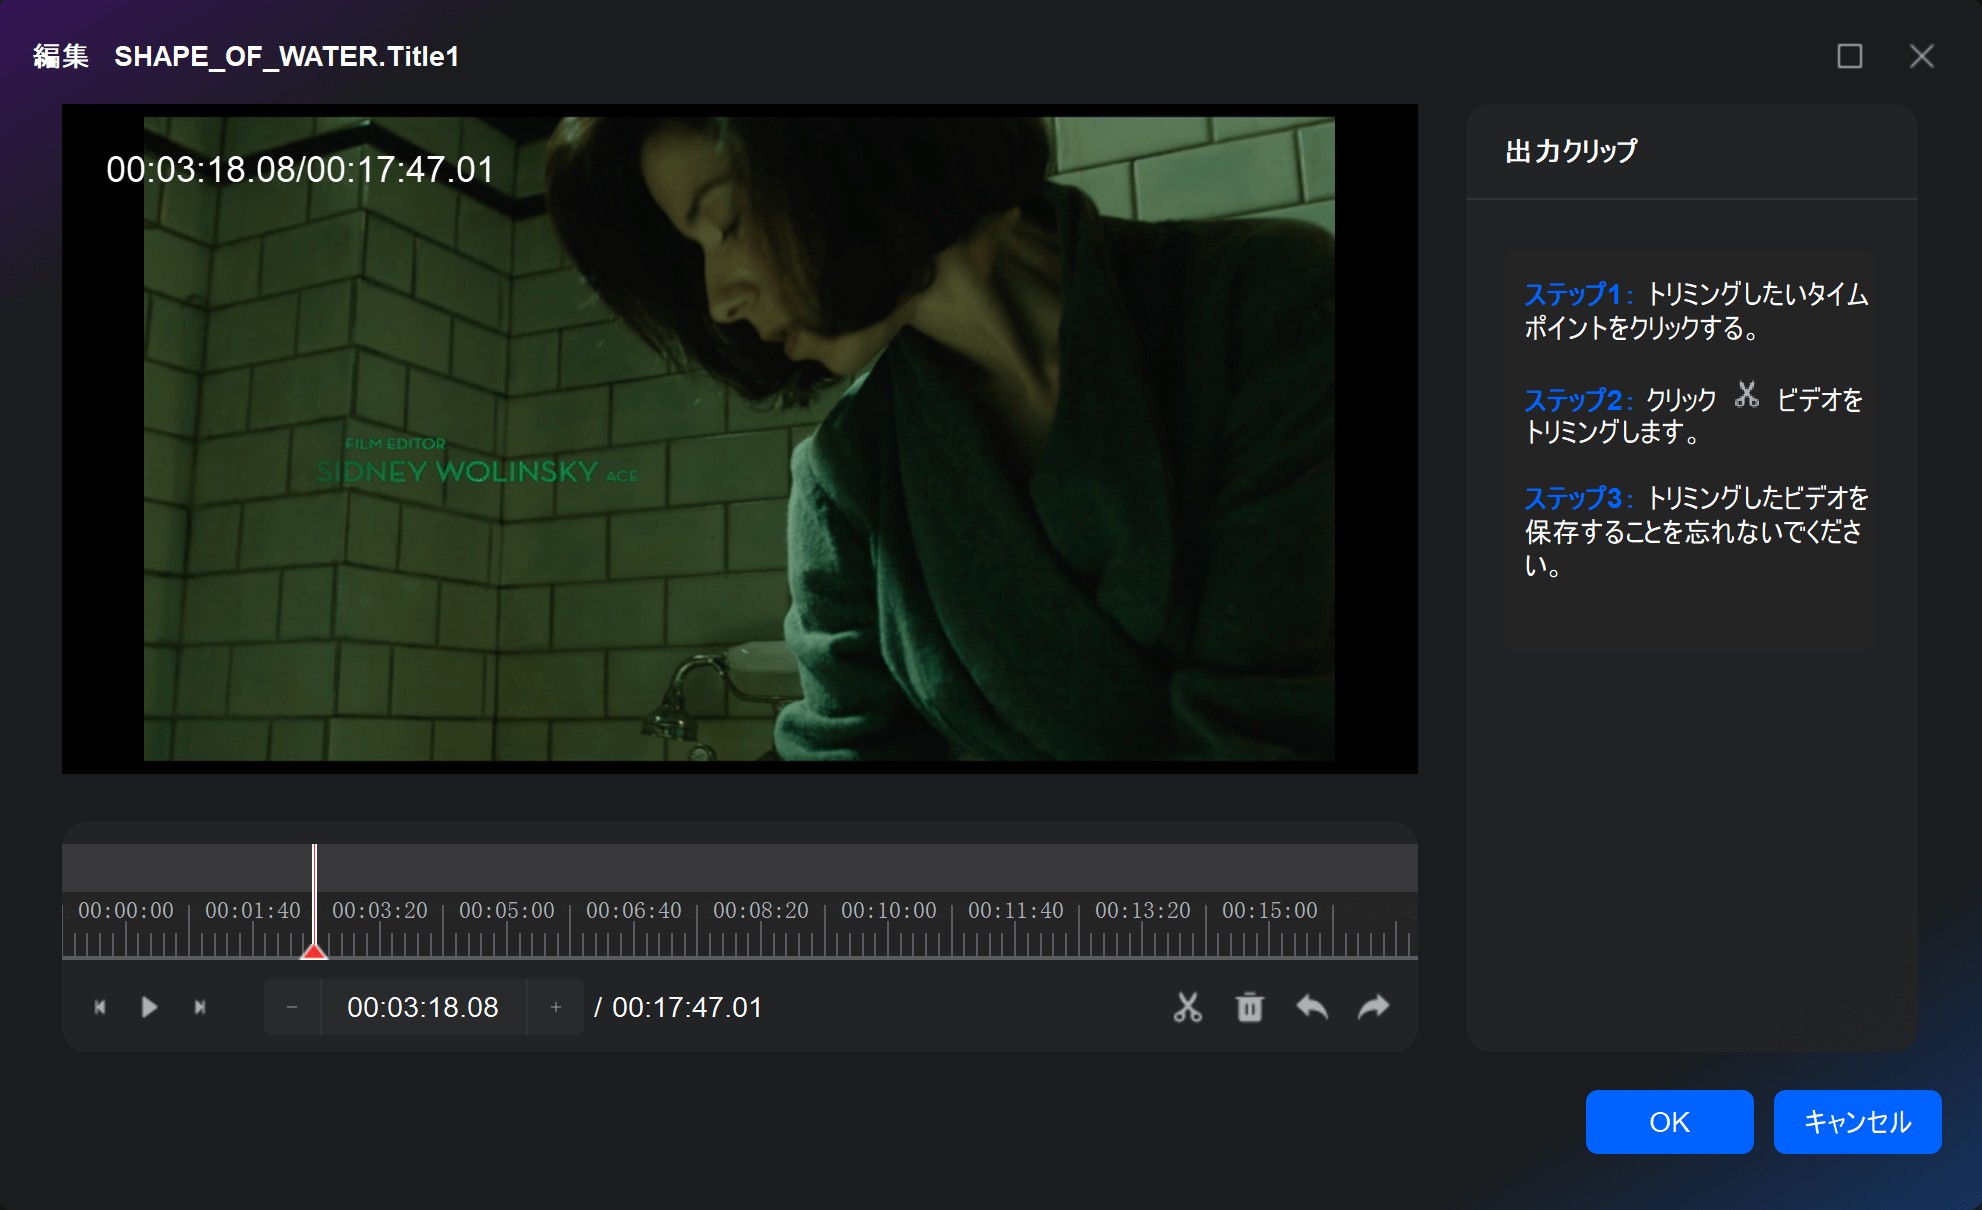Step forward to the next frame
Viewport: 1982px width, 1210px height.
tap(200, 1007)
